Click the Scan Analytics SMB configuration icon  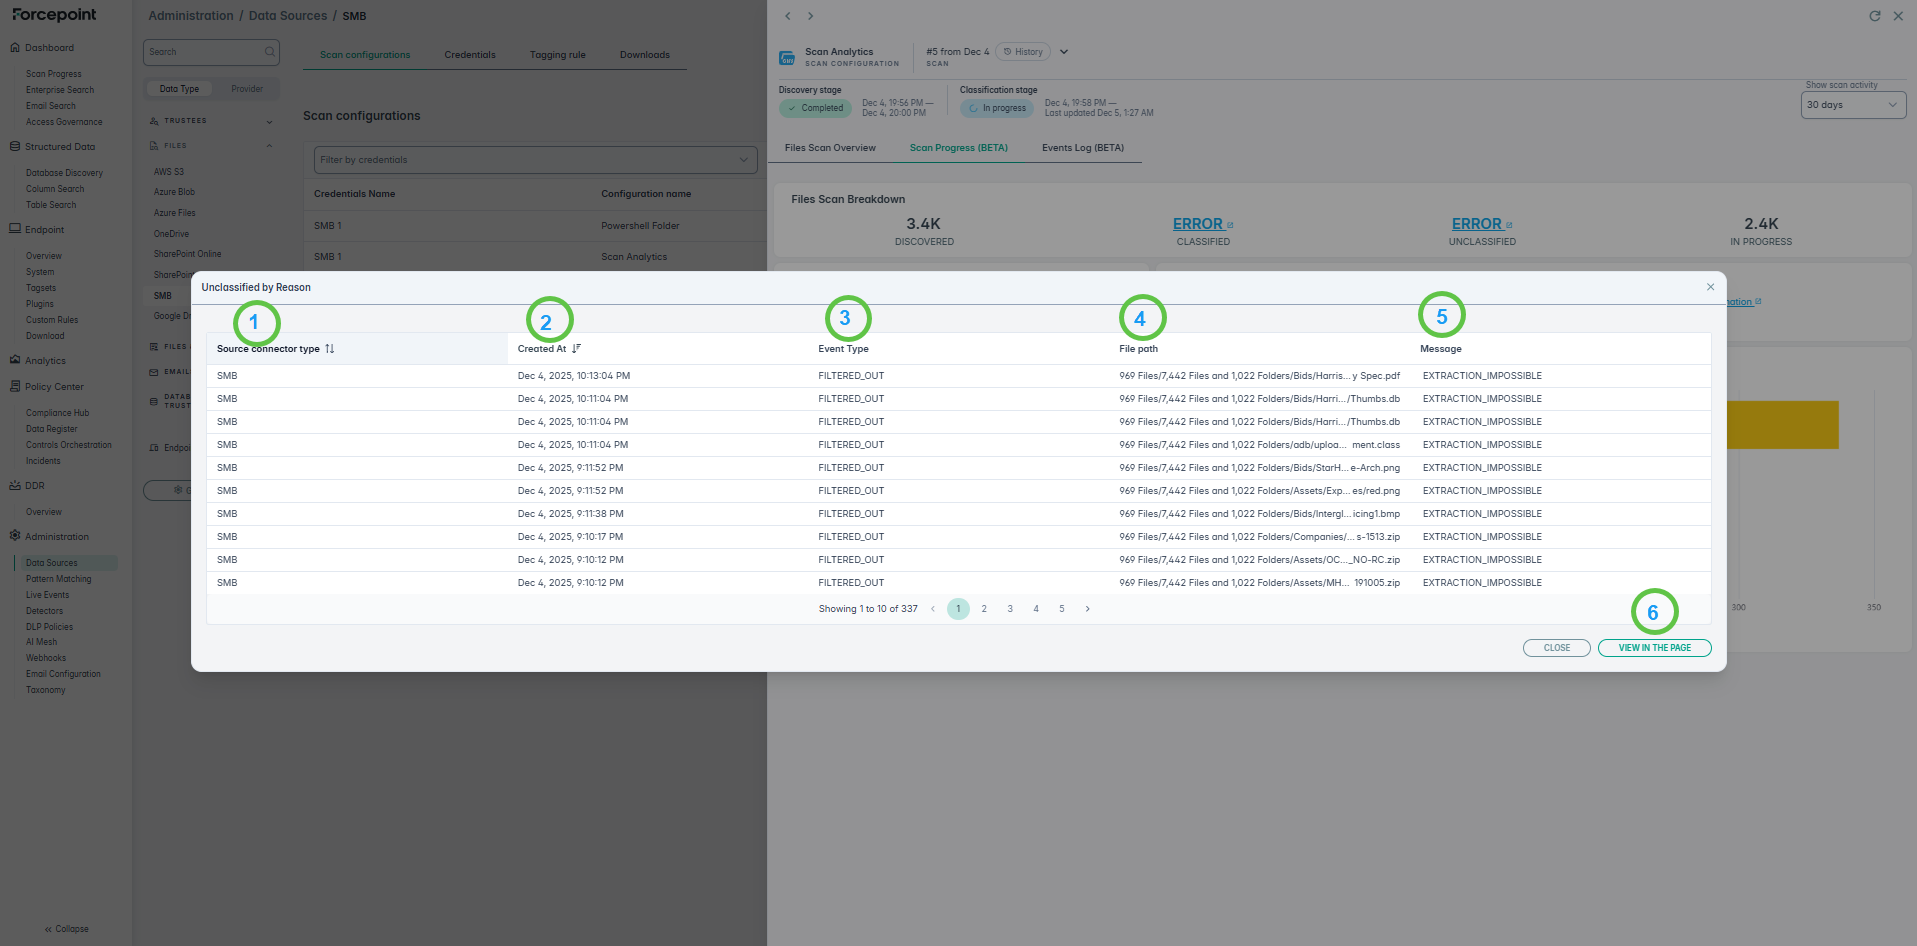(787, 57)
